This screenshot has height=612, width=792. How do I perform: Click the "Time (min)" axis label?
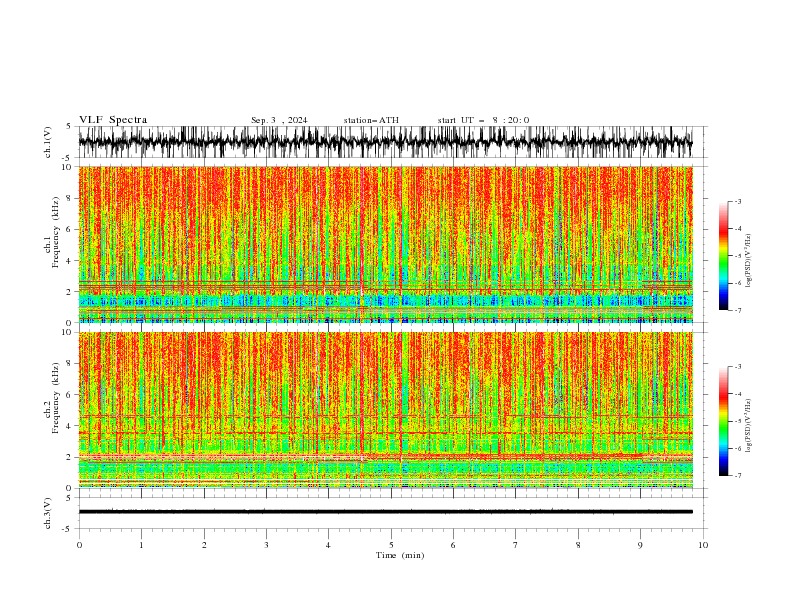(x=400, y=555)
